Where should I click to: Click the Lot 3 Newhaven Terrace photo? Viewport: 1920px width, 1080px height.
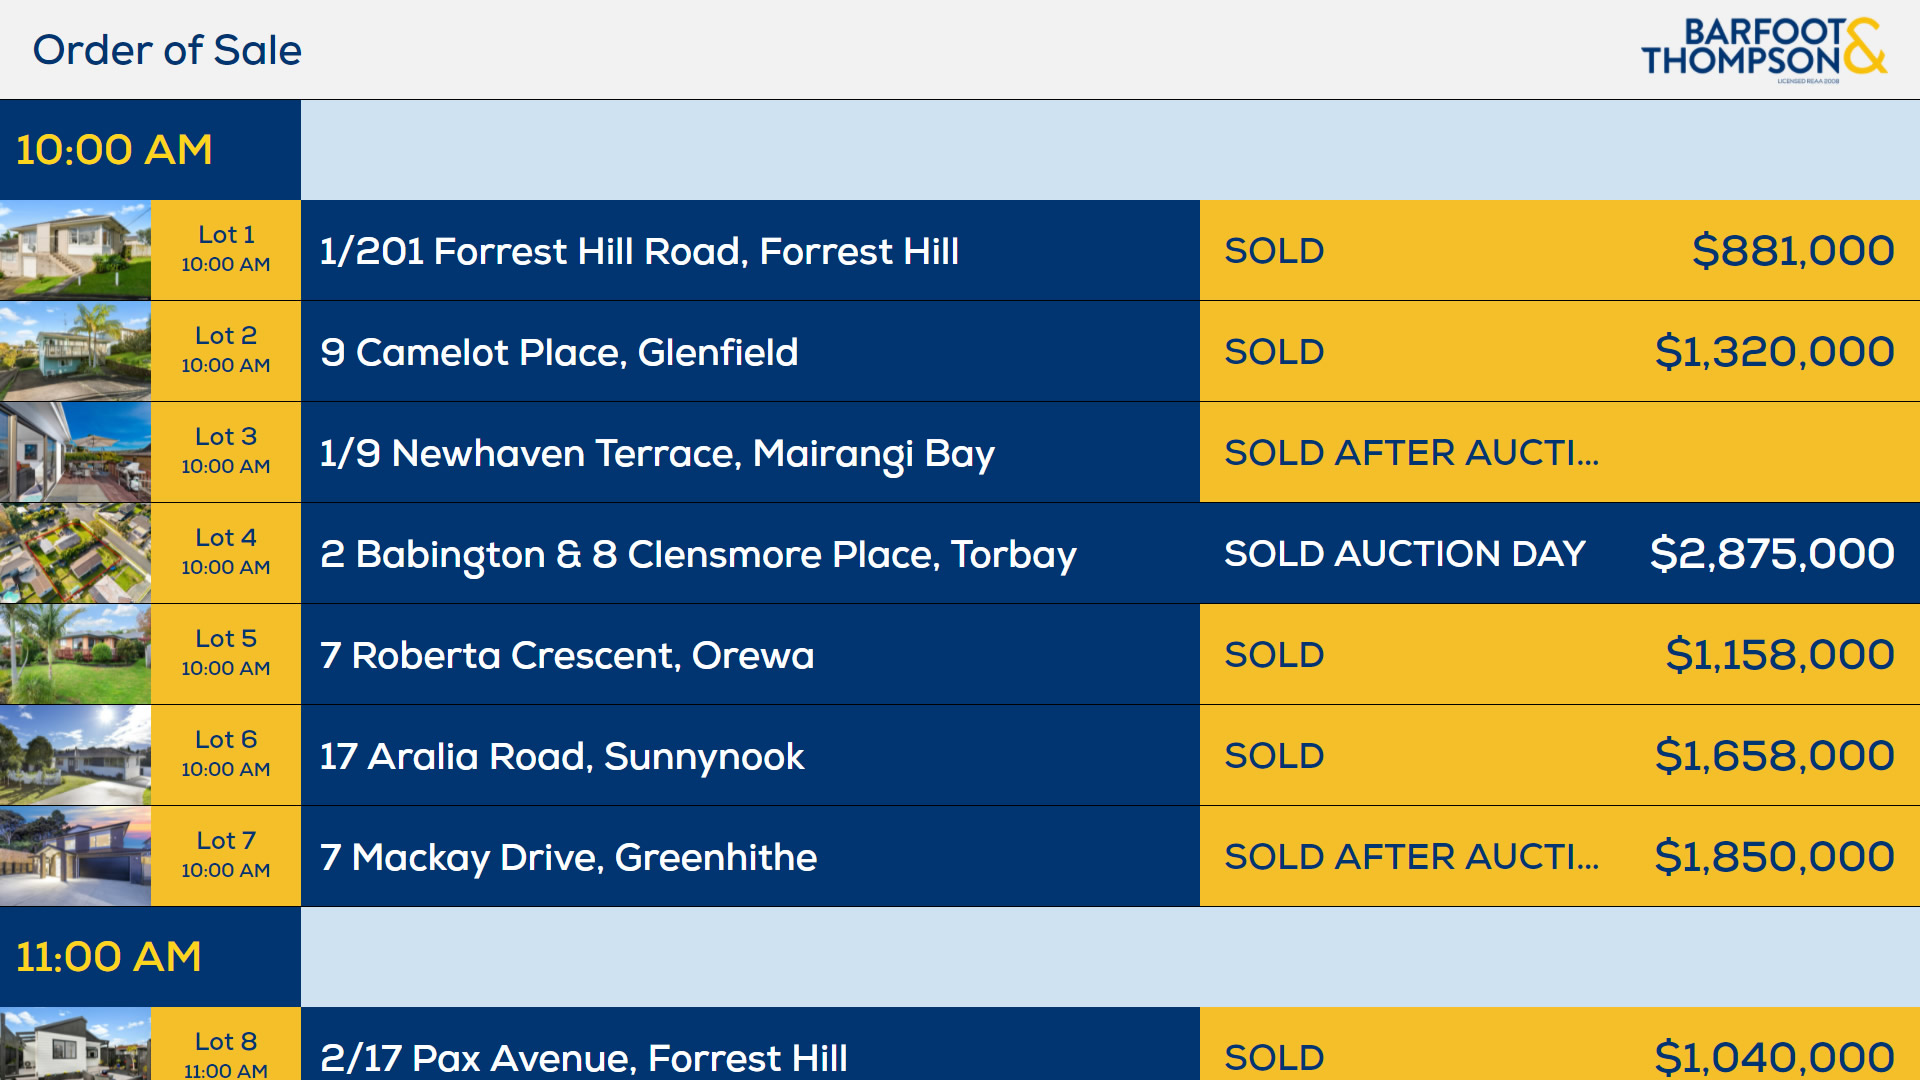(75, 452)
